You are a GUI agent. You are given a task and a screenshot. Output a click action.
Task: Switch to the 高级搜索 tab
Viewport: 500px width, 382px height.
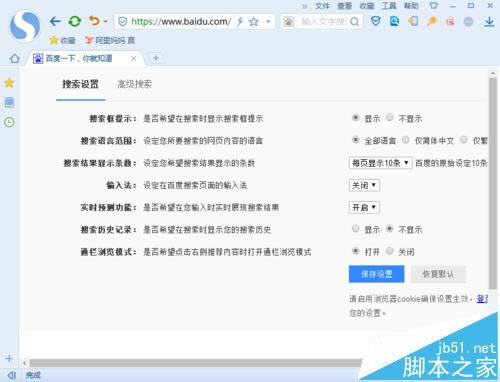[x=134, y=84]
